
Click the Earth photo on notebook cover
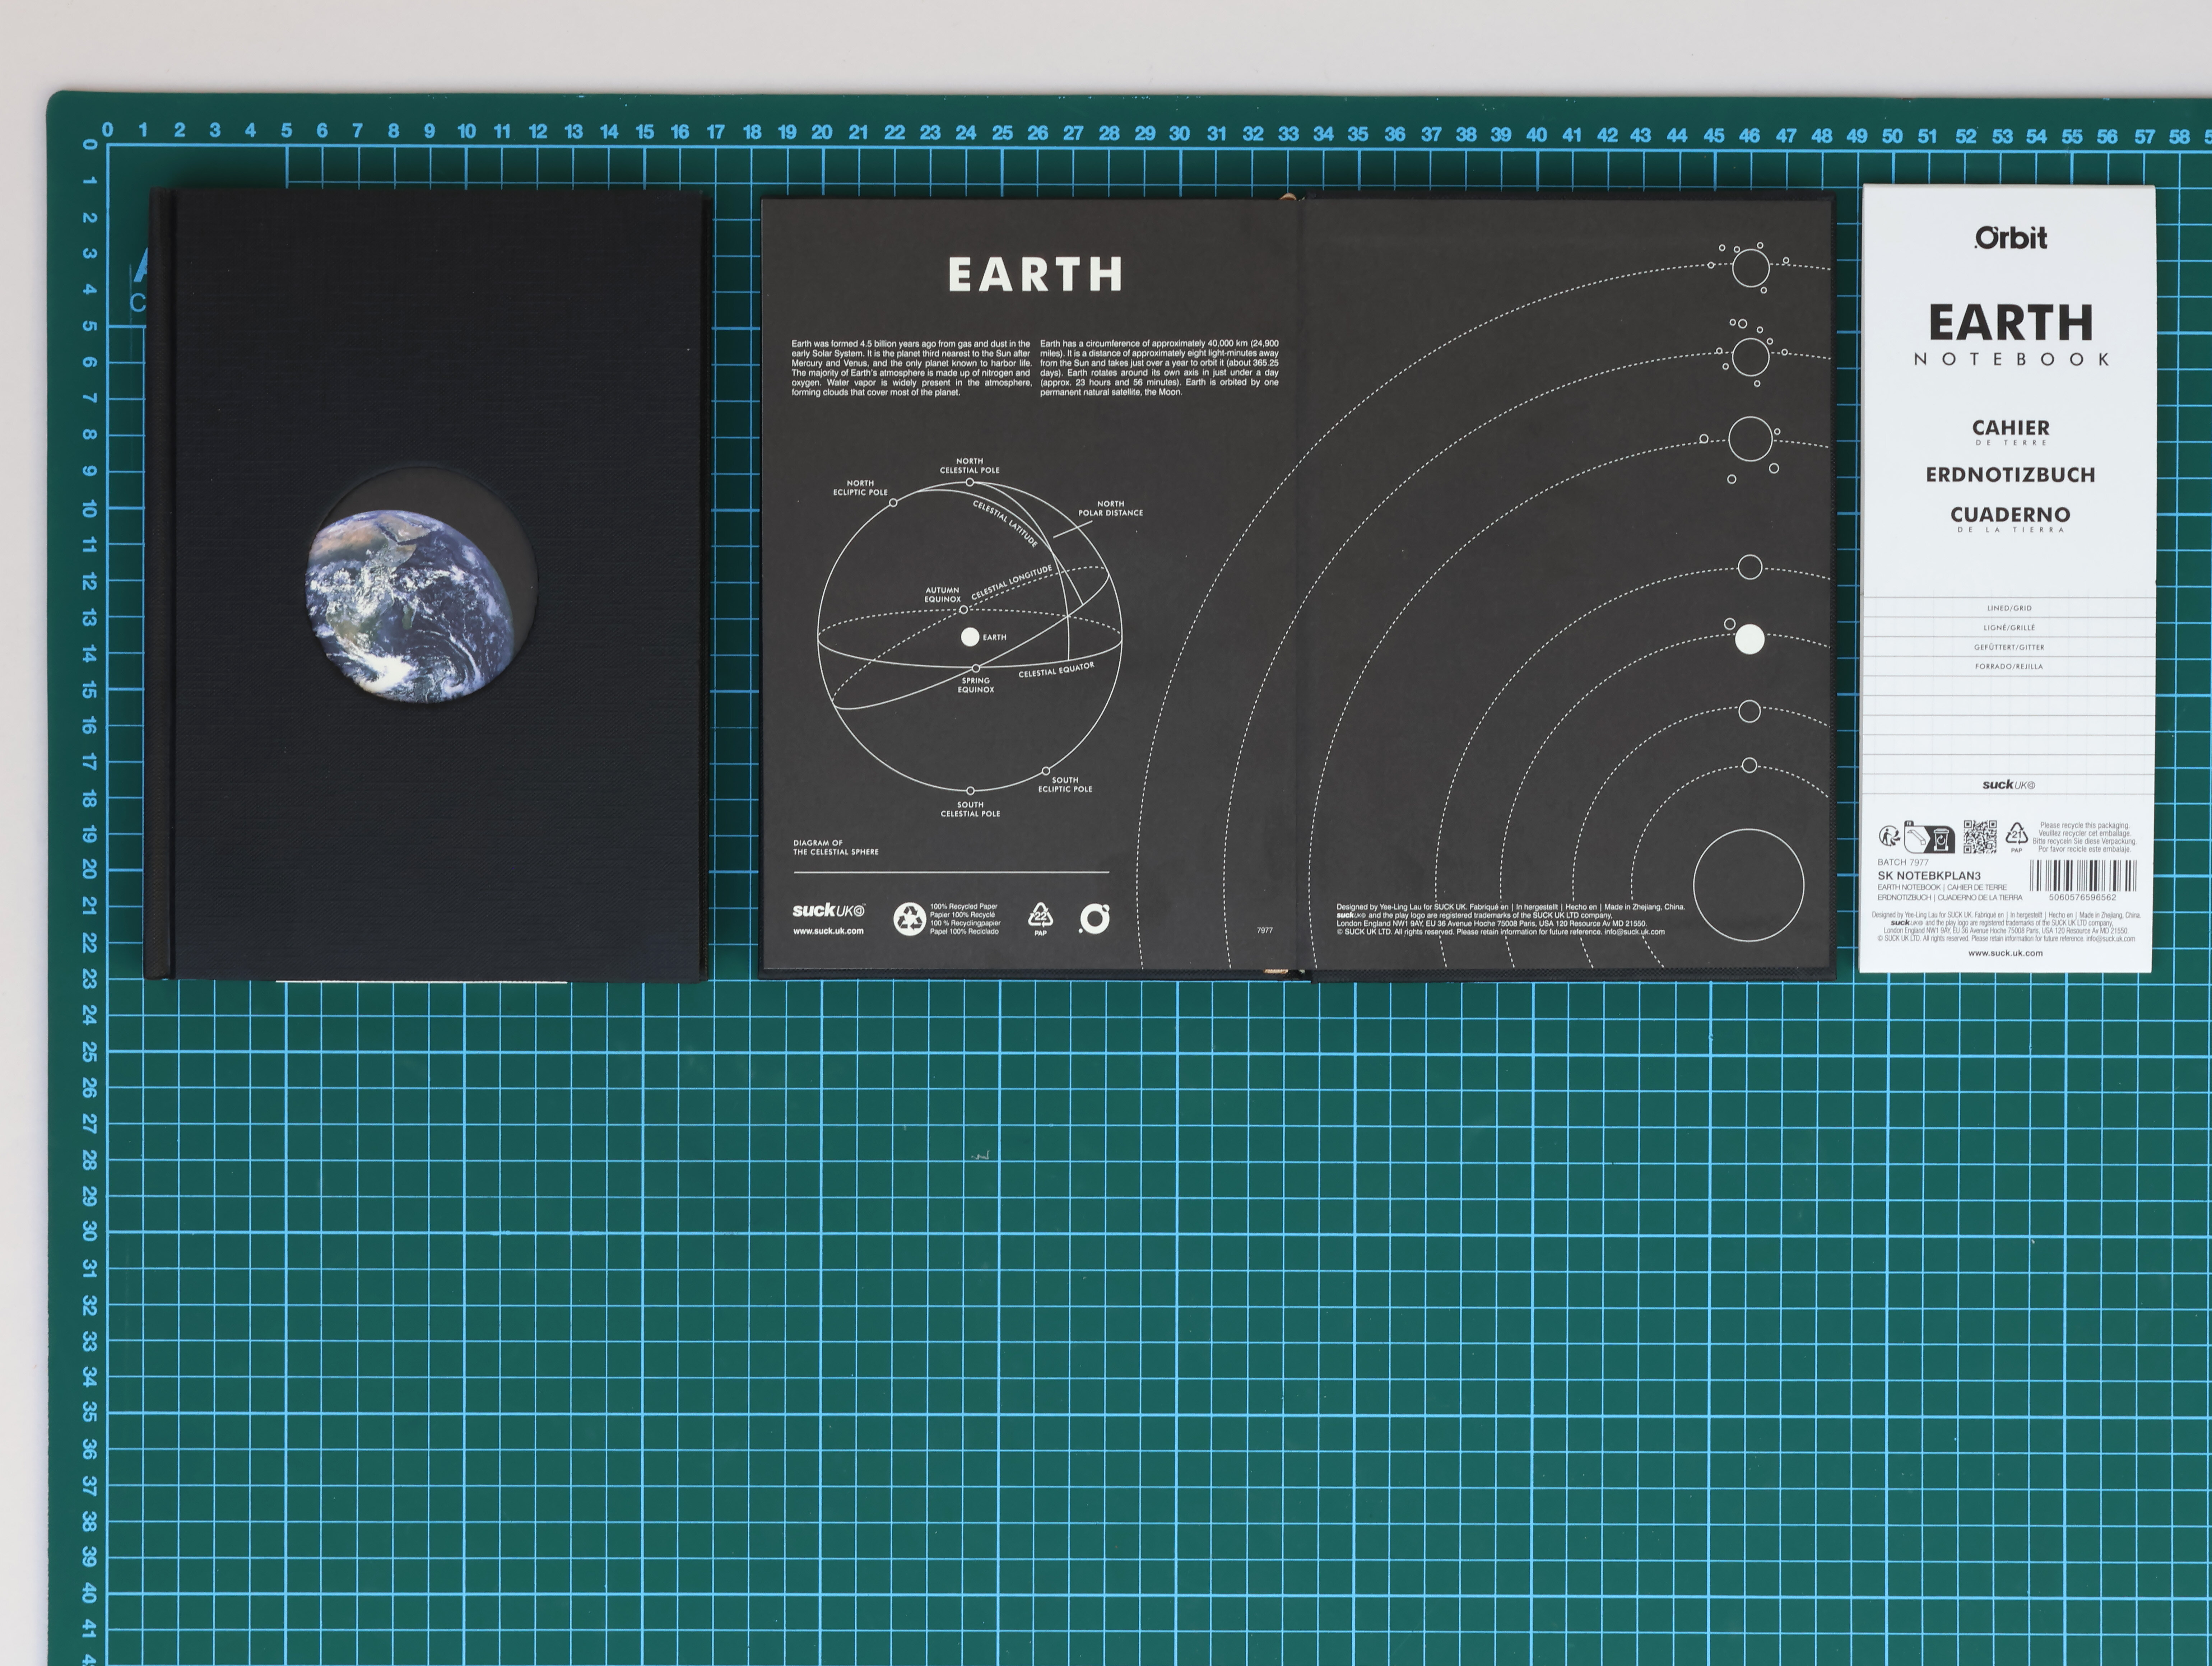410,607
